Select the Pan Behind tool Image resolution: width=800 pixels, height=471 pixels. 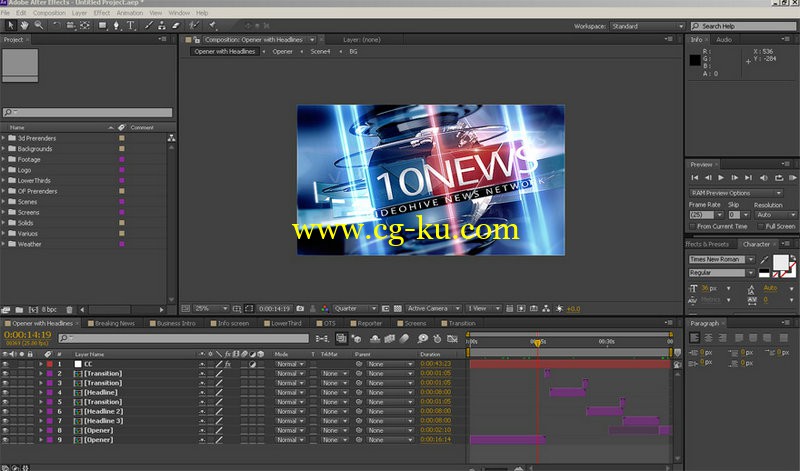pos(85,25)
